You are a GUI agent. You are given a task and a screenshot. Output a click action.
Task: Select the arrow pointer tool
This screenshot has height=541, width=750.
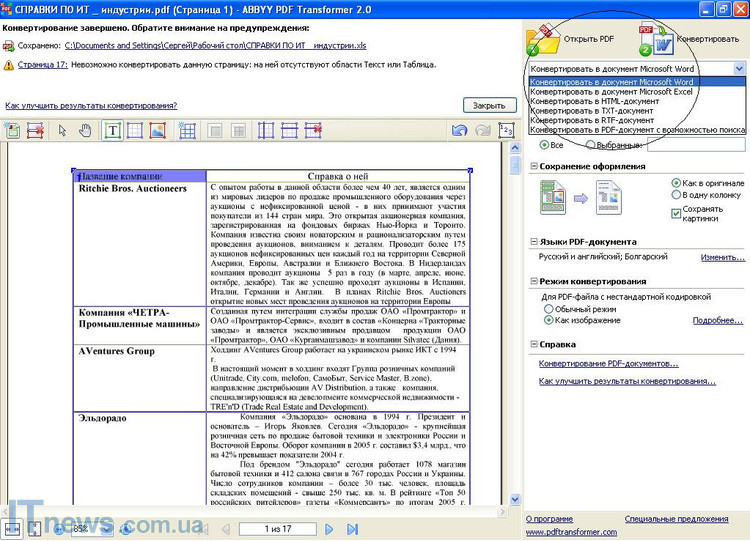62,130
